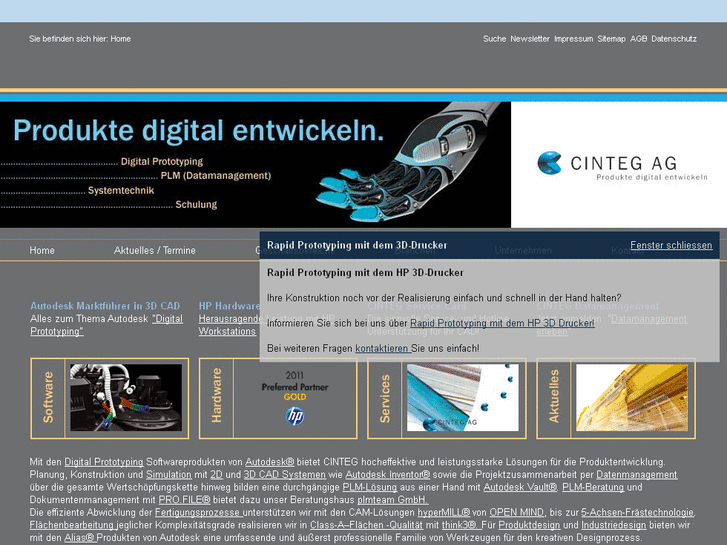Image resolution: width=727 pixels, height=545 pixels.
Task: Open the 5-Achsen-Frästechnologie link
Action: click(x=638, y=513)
